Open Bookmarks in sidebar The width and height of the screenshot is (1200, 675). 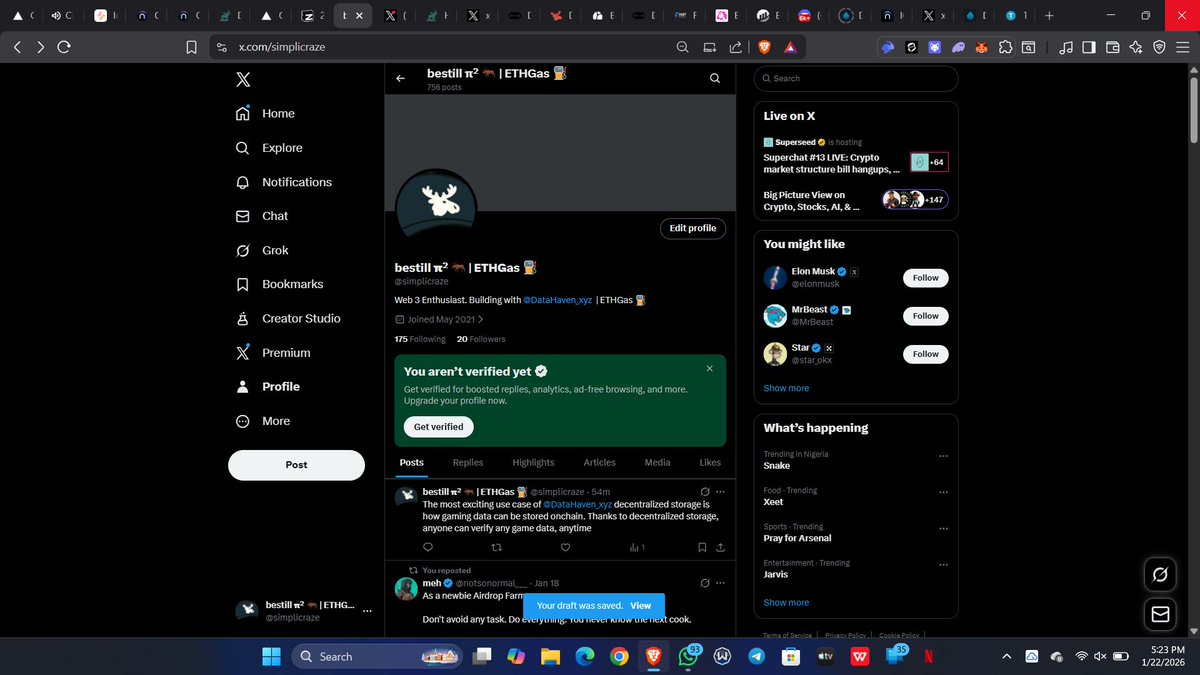[x=279, y=284]
